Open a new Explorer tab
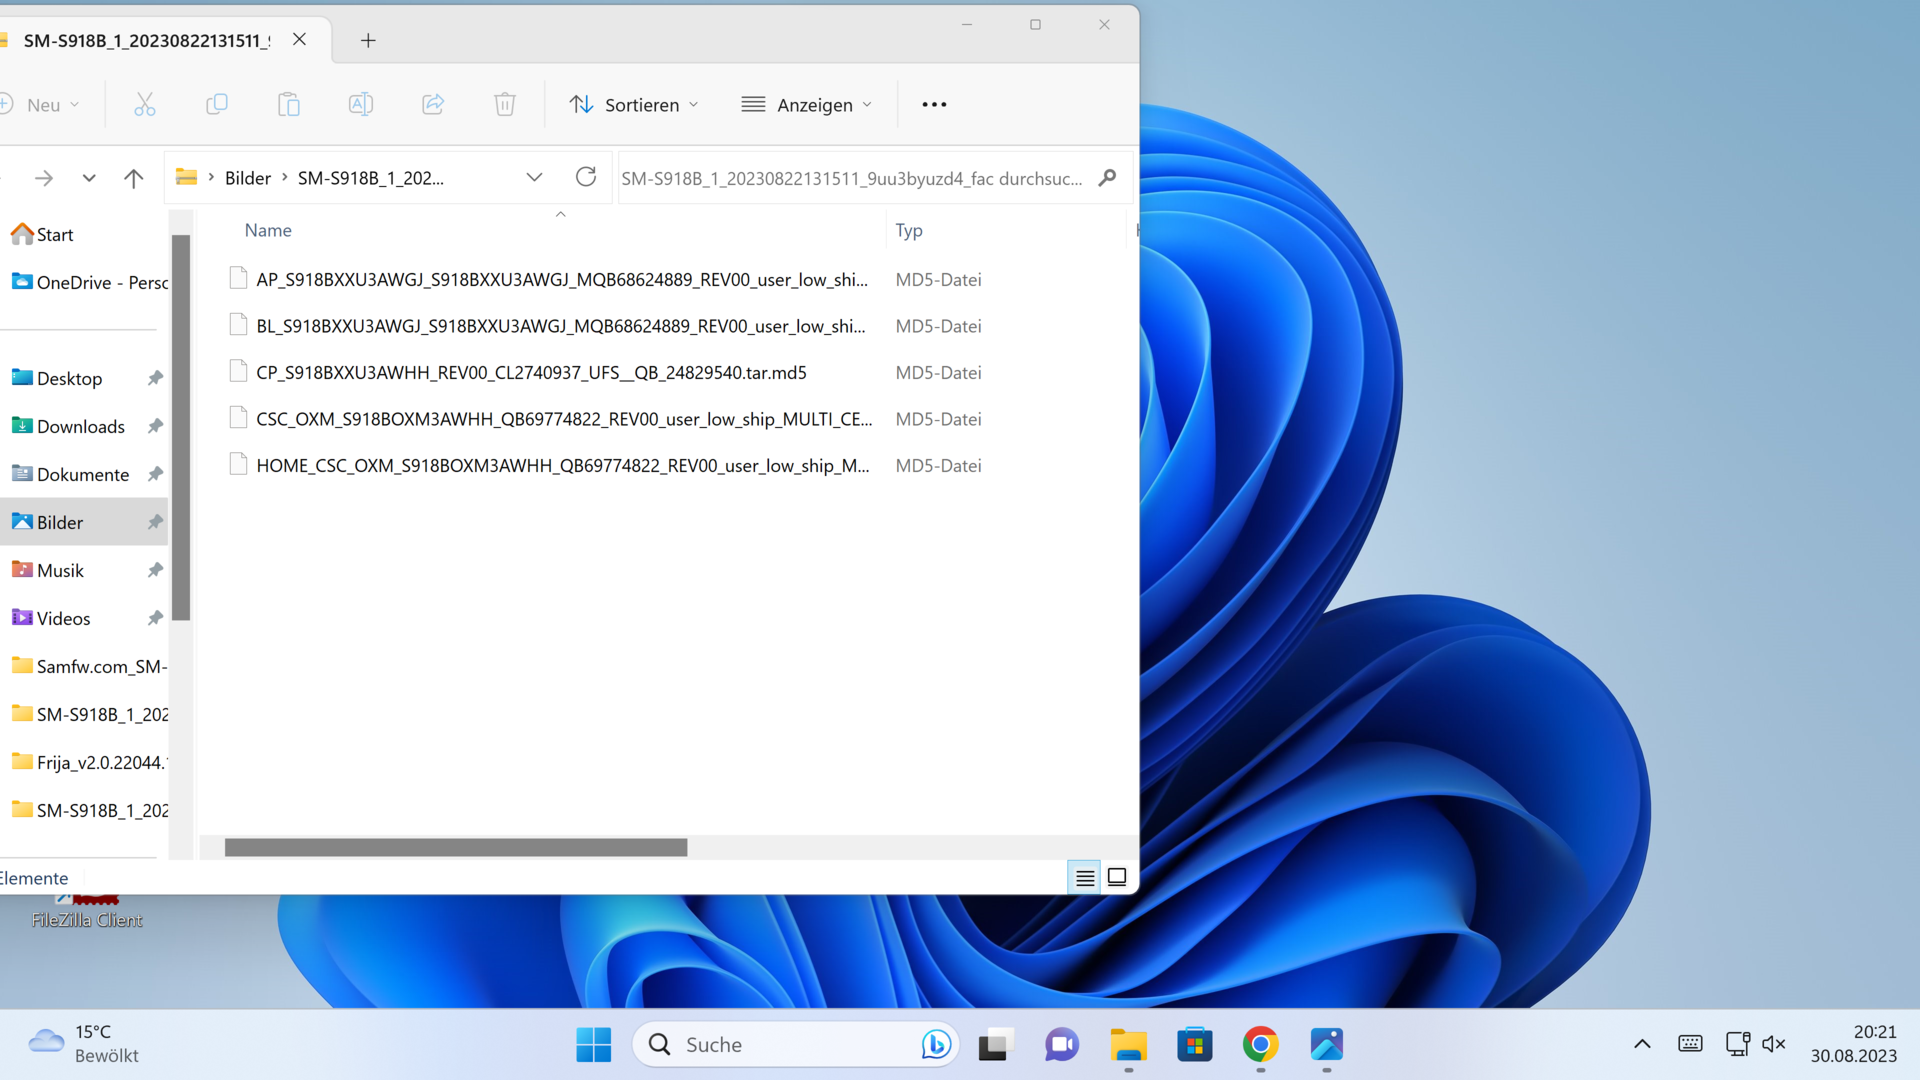The width and height of the screenshot is (1920, 1080). tap(368, 40)
